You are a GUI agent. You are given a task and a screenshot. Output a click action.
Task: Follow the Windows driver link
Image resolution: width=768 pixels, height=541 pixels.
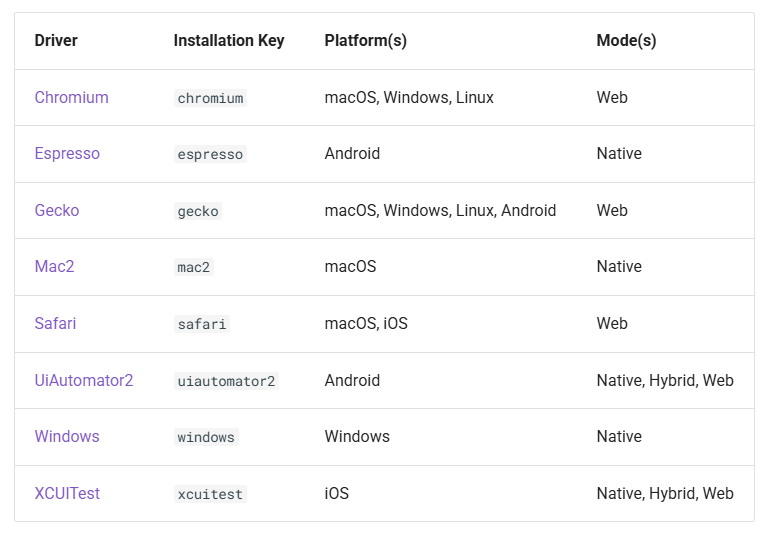coord(67,437)
